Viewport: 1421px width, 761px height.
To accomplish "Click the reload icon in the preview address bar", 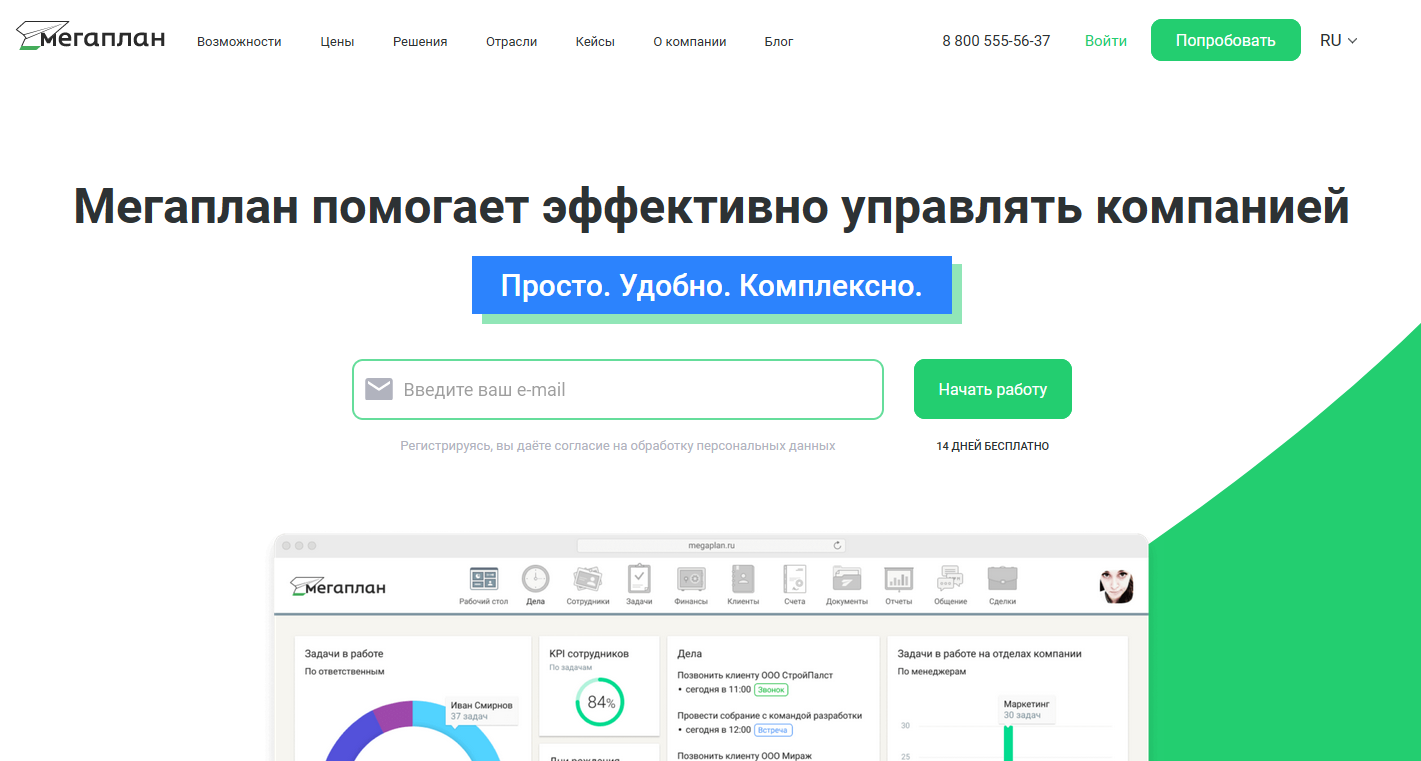I will coord(838,546).
